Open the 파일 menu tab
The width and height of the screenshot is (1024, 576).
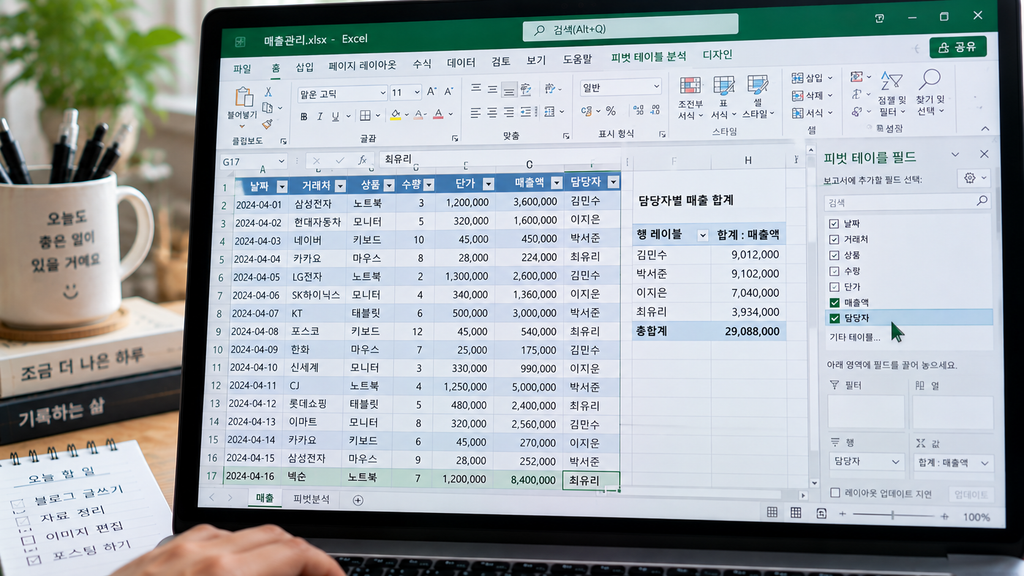coord(242,69)
